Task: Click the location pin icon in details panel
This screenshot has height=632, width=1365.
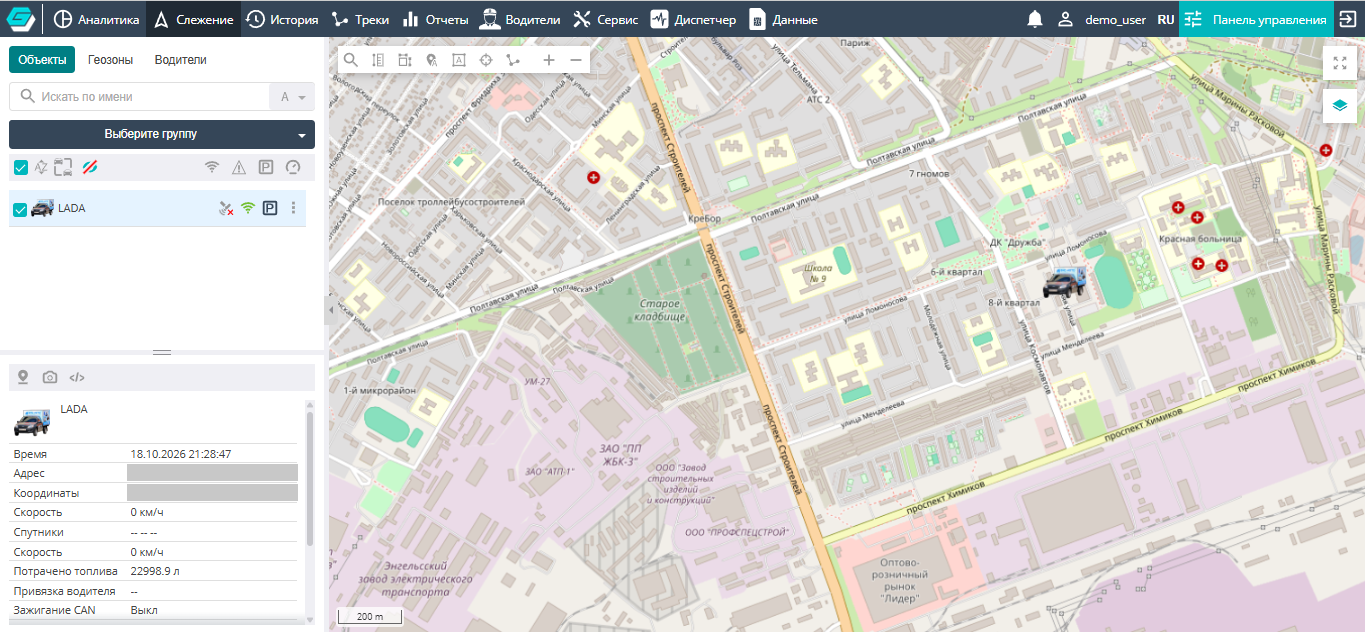Action: coord(23,377)
